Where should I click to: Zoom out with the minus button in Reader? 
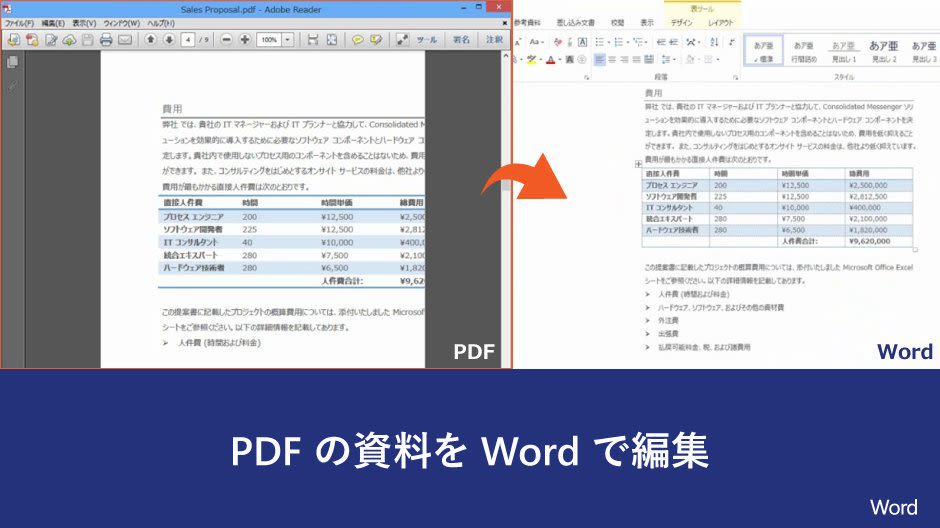[227, 40]
